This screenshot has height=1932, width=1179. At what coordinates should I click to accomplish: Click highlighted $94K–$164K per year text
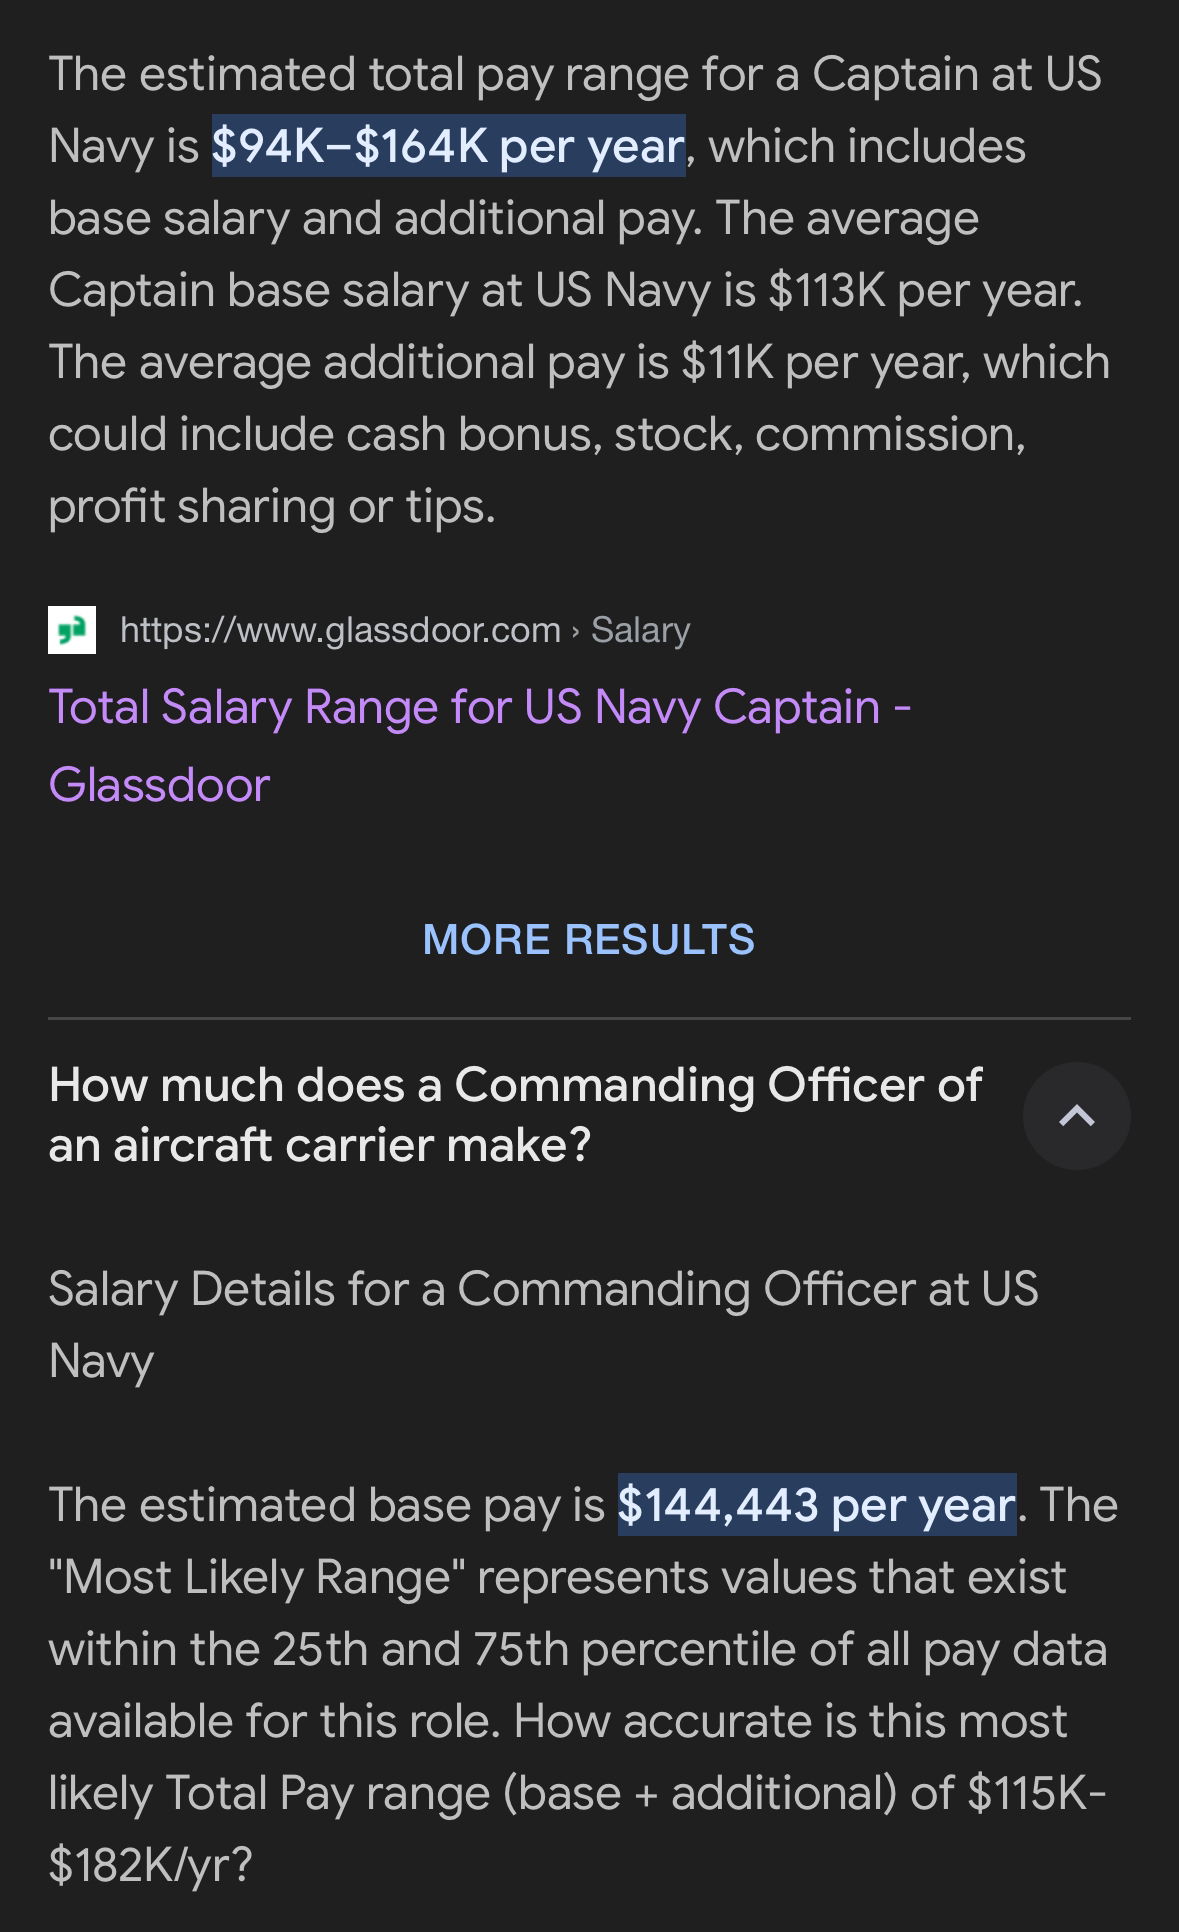[448, 146]
